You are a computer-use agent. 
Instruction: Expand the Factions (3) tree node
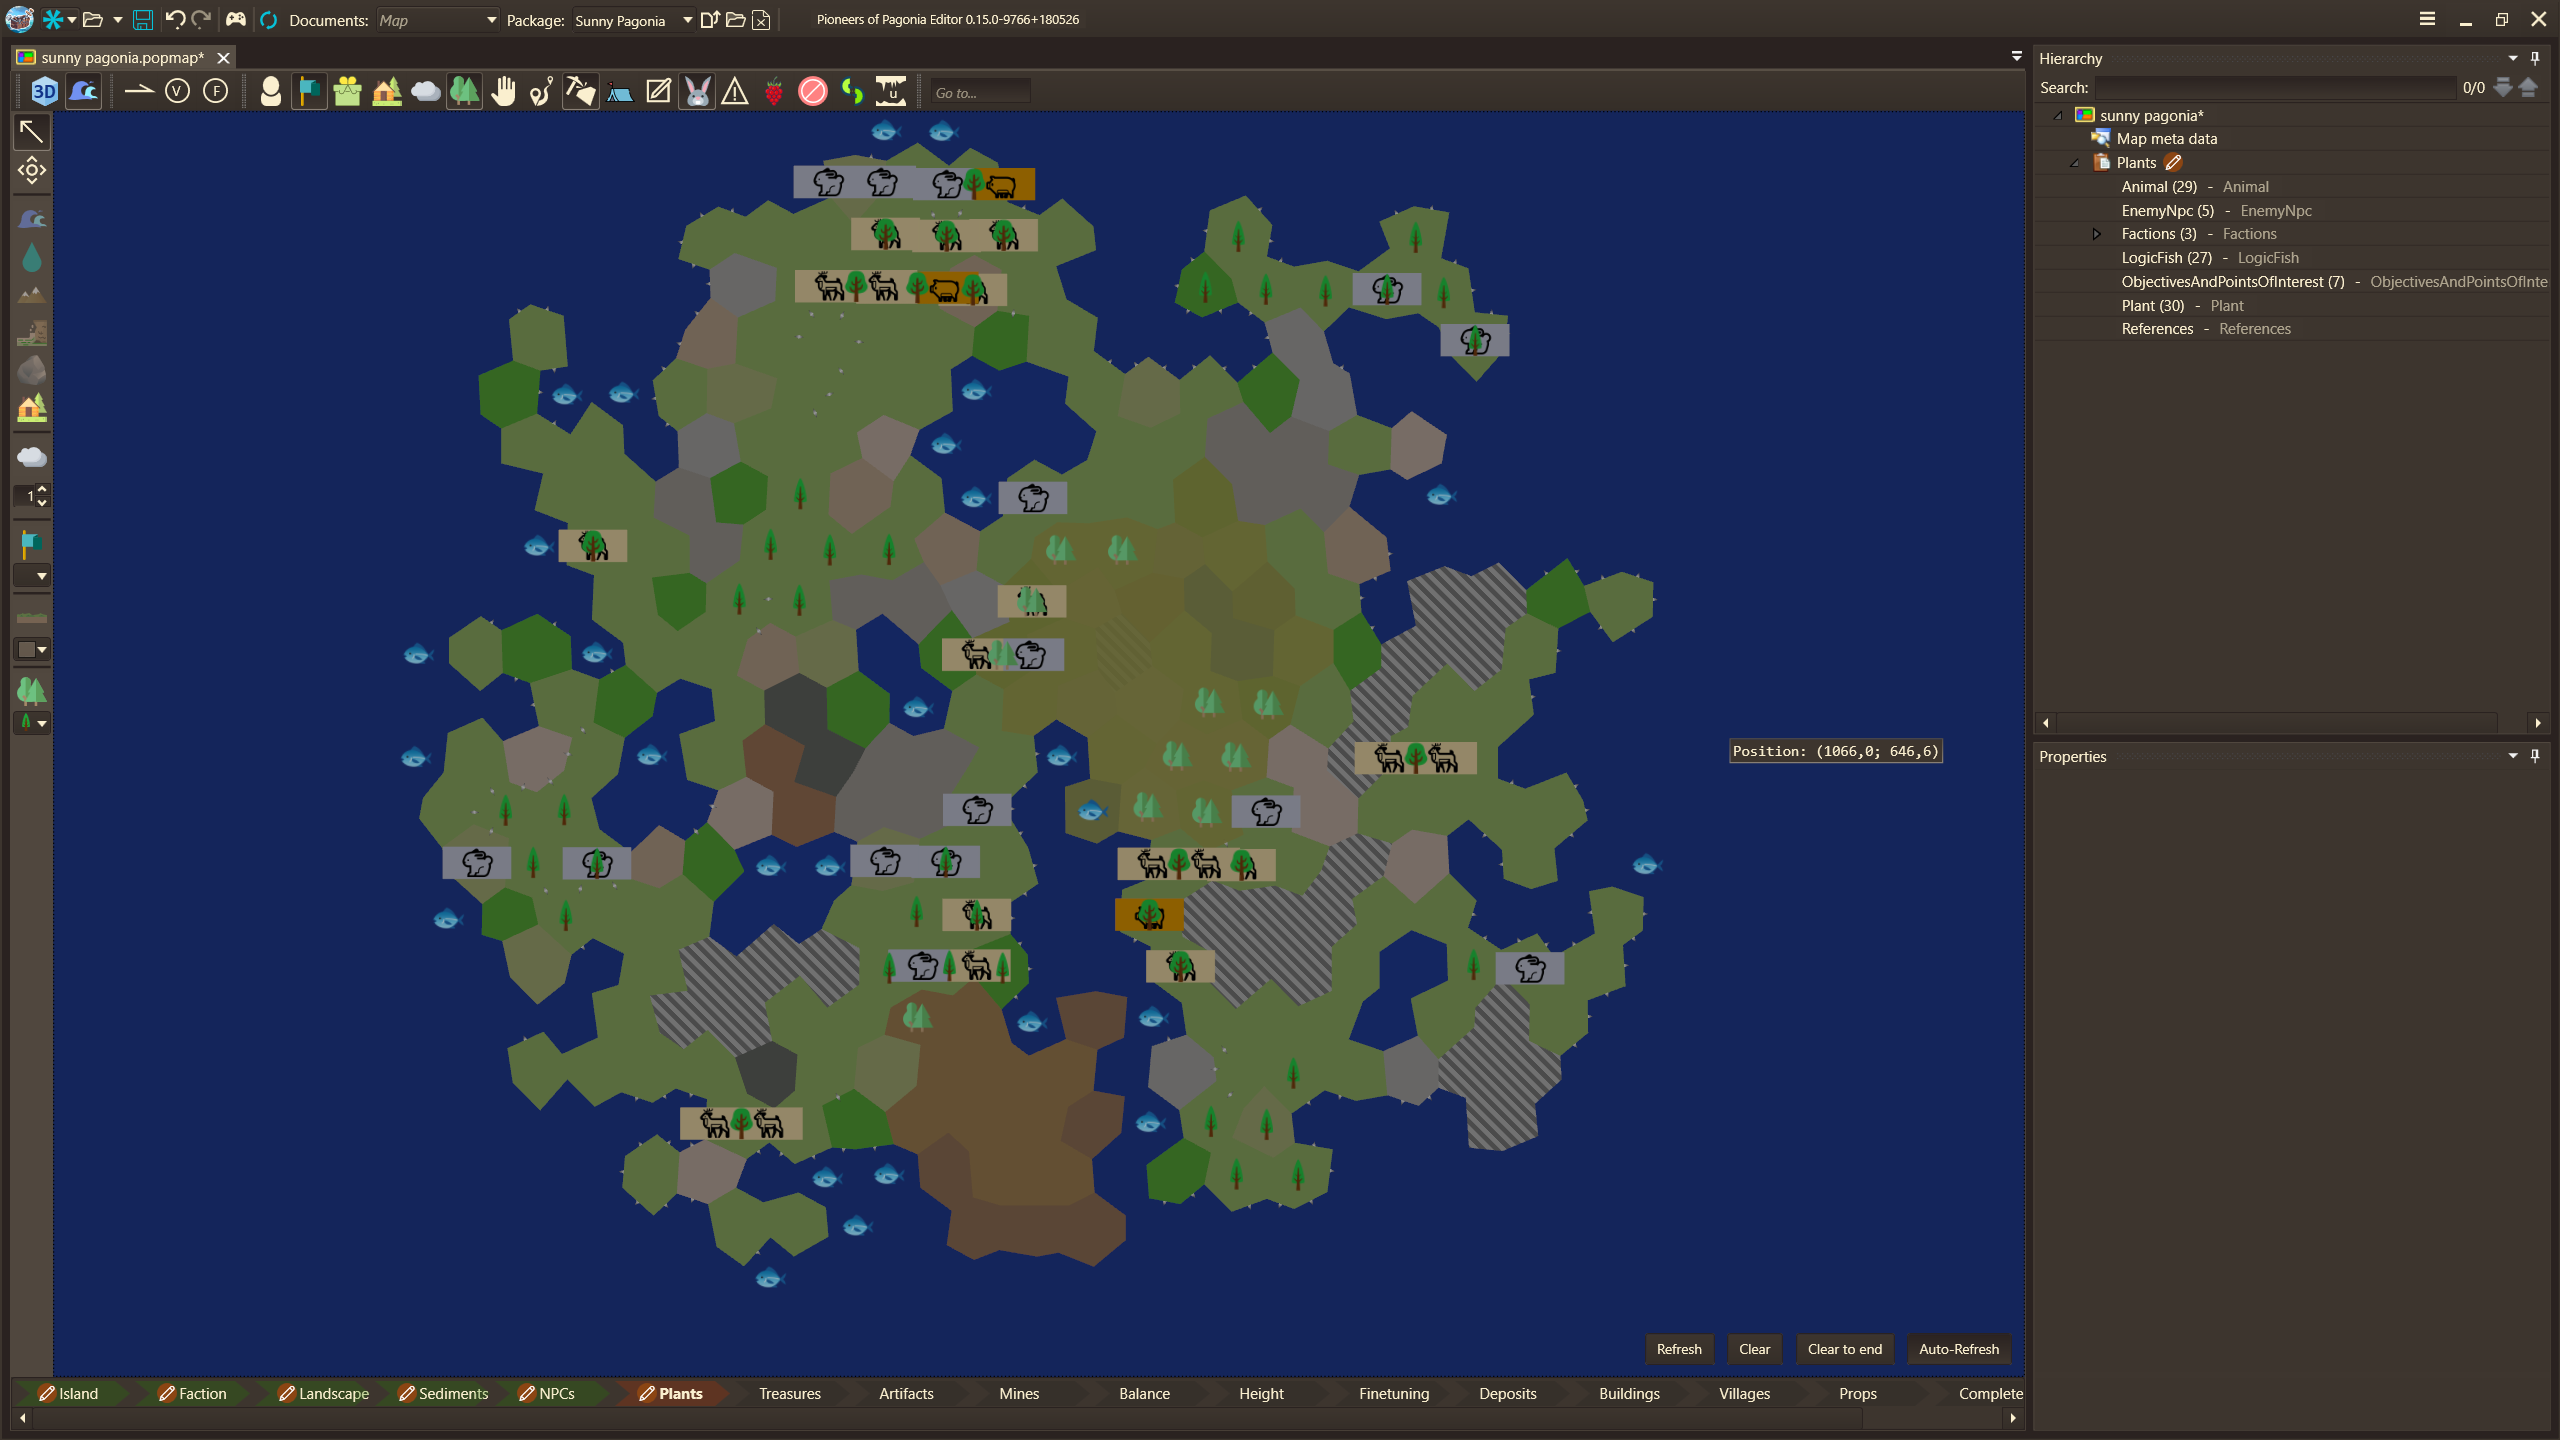2097,234
